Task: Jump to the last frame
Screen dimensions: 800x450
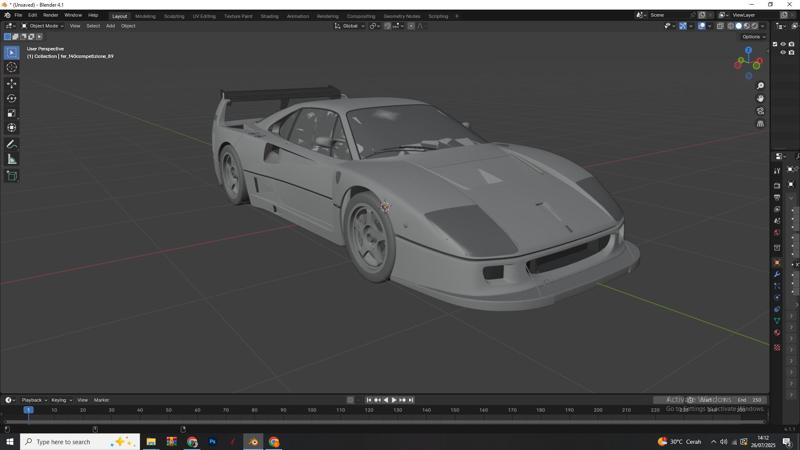Action: point(411,400)
